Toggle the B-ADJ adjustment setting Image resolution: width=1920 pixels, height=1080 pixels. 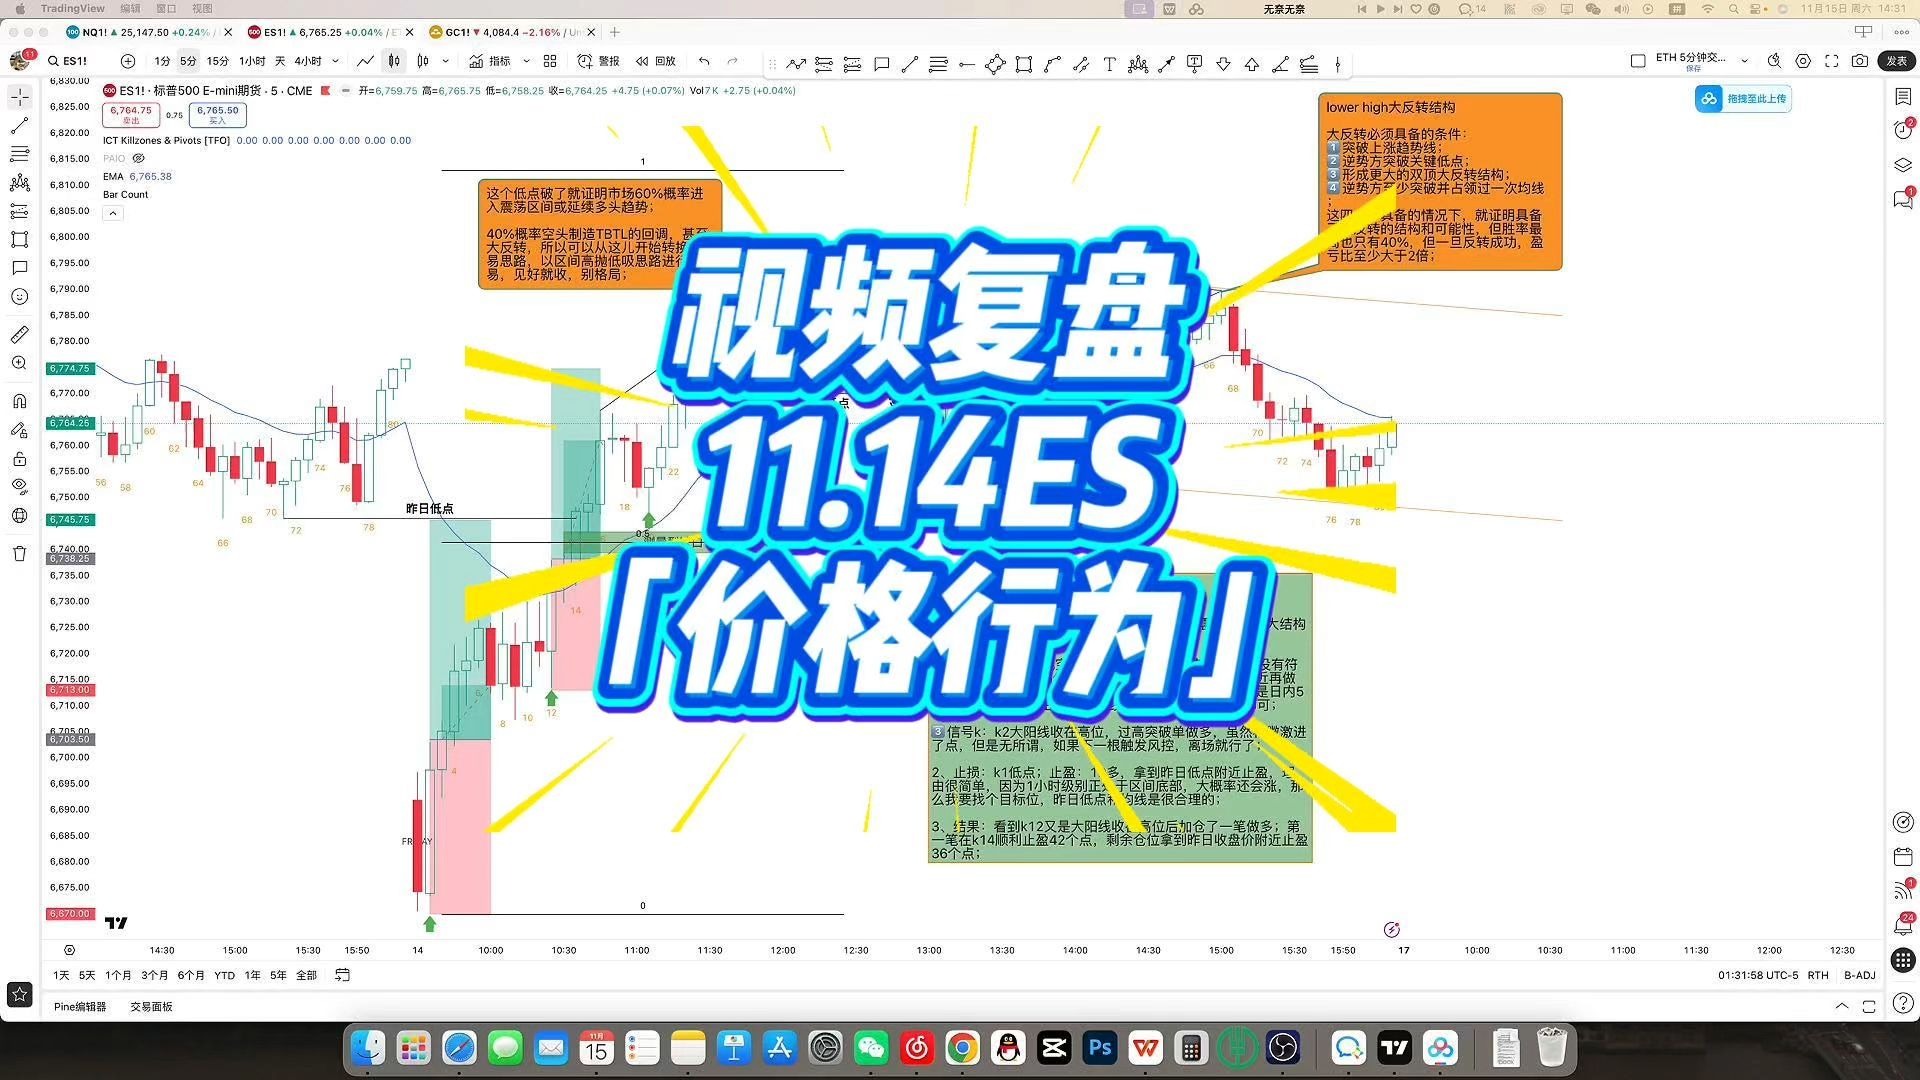coord(1859,975)
